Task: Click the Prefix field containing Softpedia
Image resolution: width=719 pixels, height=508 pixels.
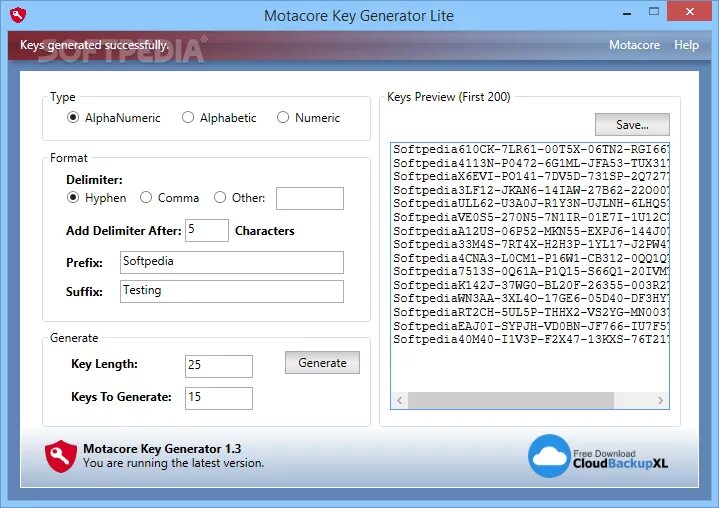Action: tap(232, 263)
